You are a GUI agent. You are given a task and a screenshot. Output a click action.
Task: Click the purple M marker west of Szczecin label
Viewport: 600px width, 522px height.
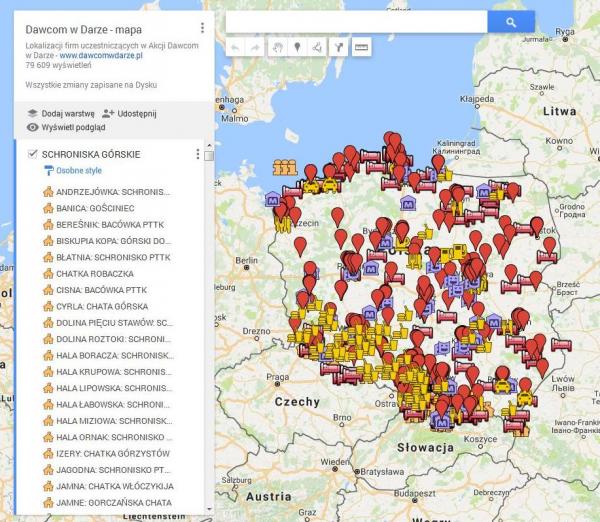(273, 199)
